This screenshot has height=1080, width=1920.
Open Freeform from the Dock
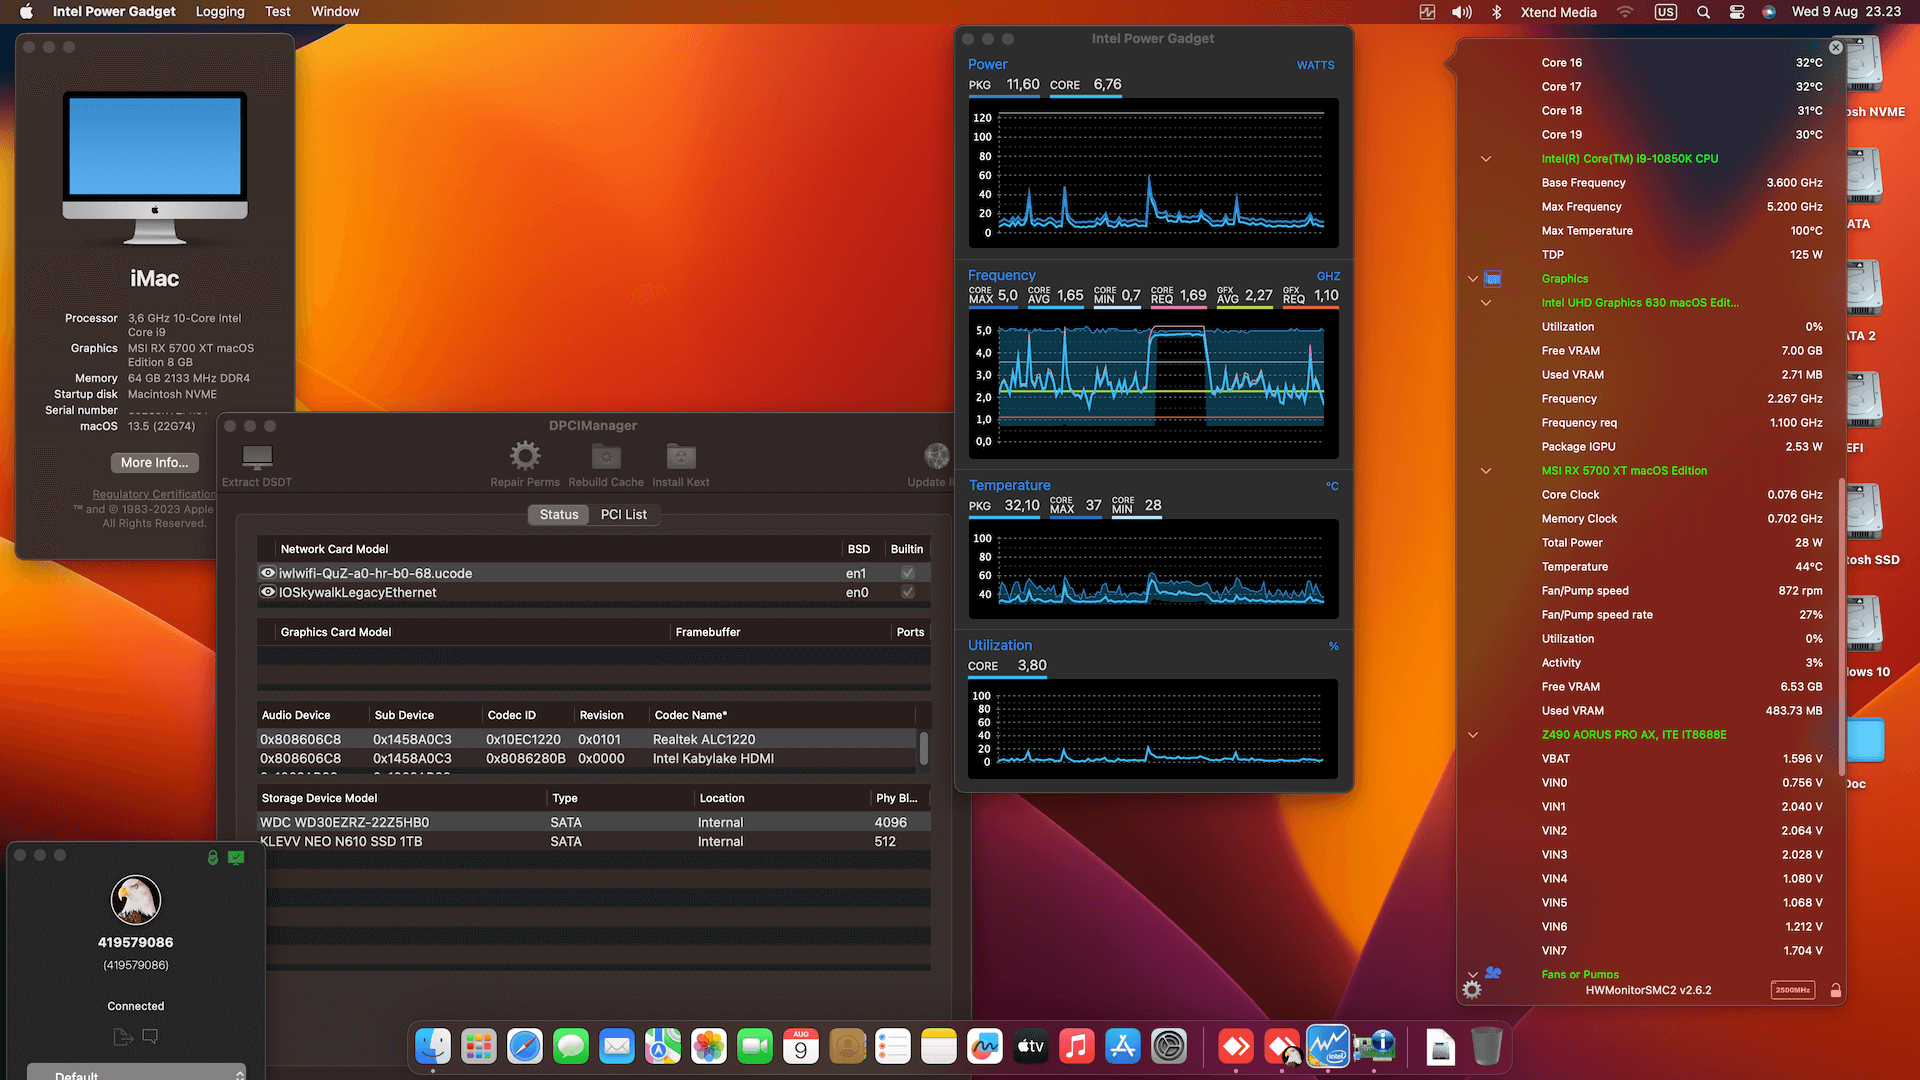(985, 1047)
